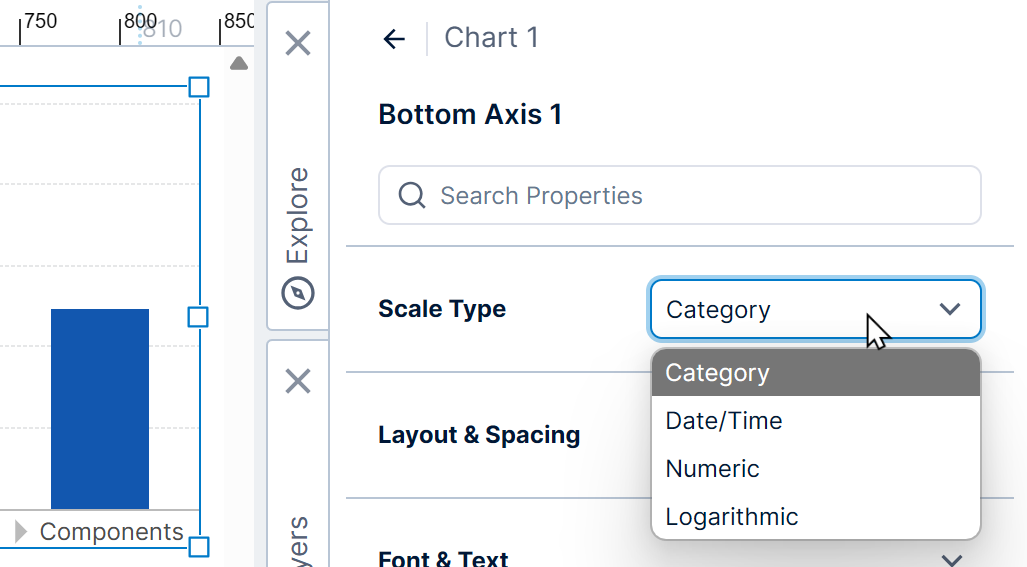Image resolution: width=1027 pixels, height=567 pixels.
Task: Collapse the Scale Type combo box chevron
Action: point(950,309)
